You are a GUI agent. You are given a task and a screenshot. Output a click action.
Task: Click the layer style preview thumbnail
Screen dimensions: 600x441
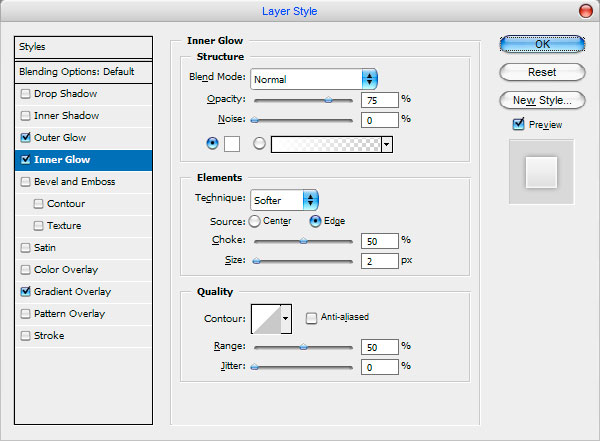click(x=541, y=175)
